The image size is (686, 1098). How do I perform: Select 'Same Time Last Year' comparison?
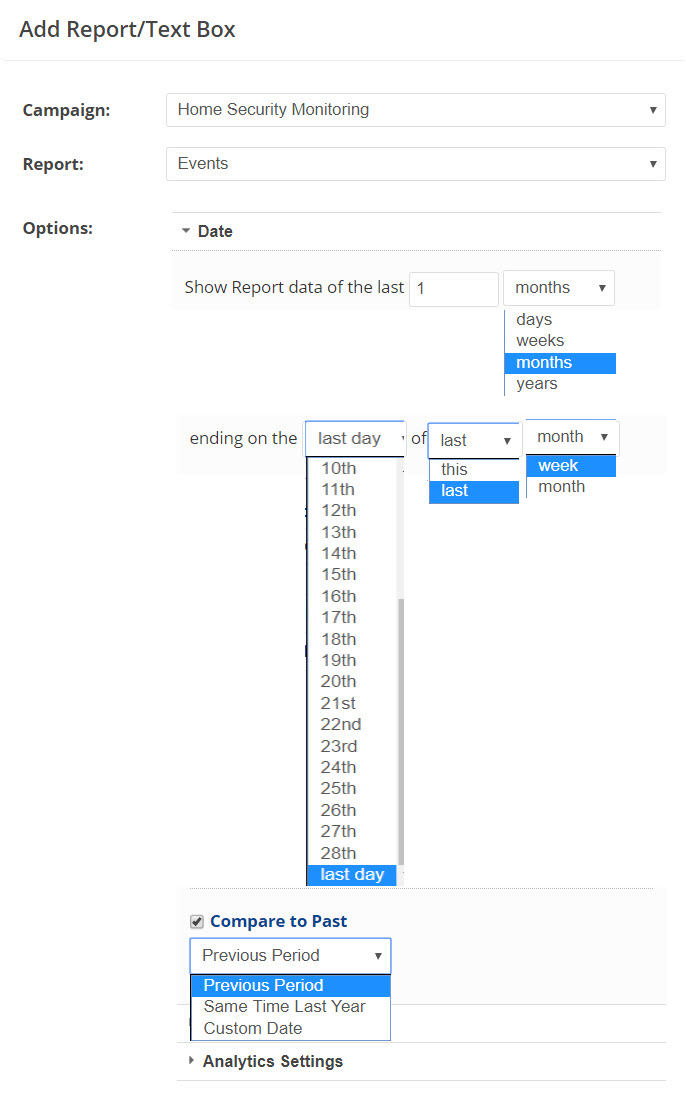284,1007
